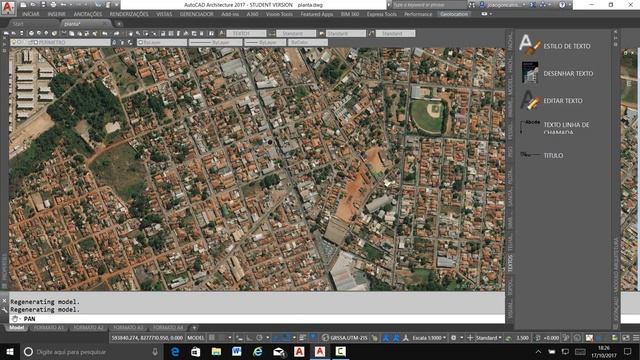Image resolution: width=640 pixels, height=360 pixels.
Task: Click the dimension style icon before first Standard
Action: (272, 33)
